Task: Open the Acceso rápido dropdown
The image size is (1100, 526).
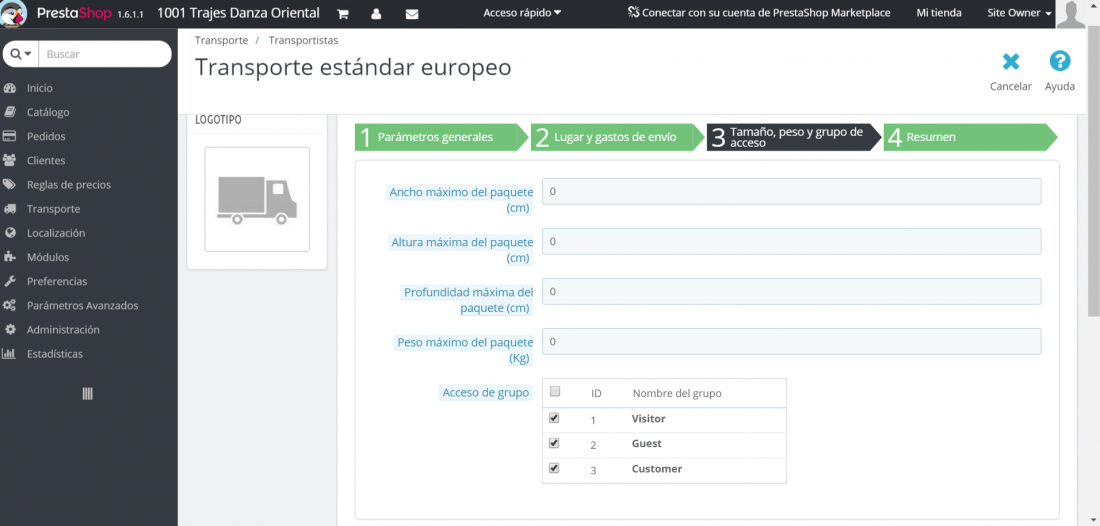Action: click(523, 13)
